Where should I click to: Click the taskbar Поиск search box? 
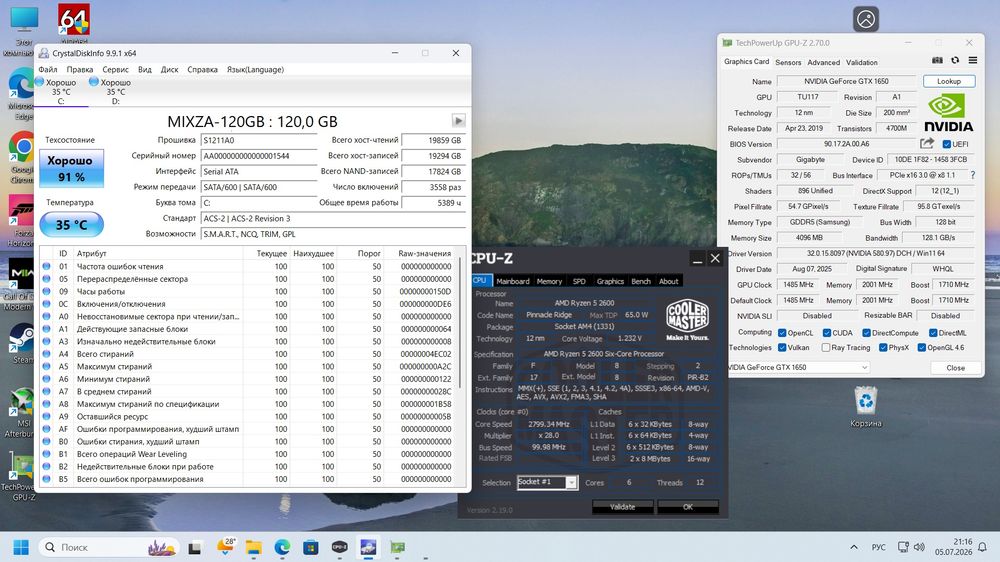109,547
